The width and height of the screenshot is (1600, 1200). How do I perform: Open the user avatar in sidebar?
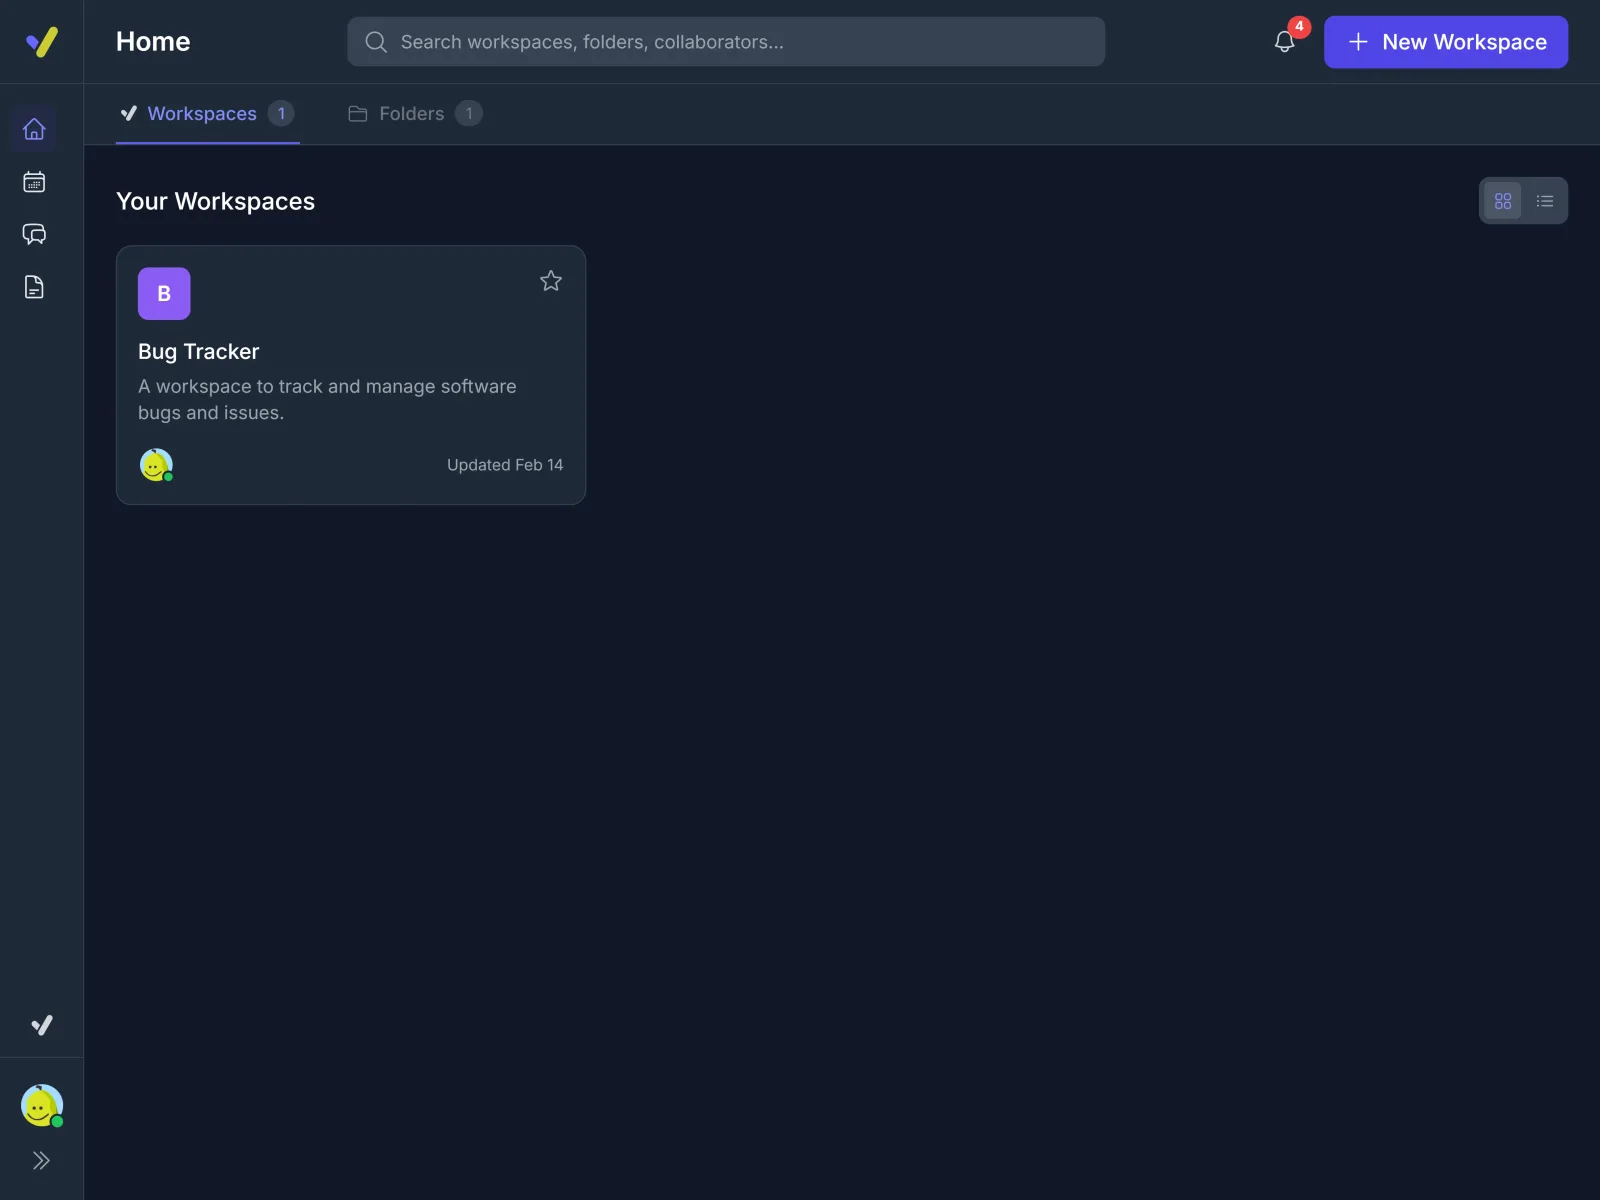click(x=41, y=1106)
